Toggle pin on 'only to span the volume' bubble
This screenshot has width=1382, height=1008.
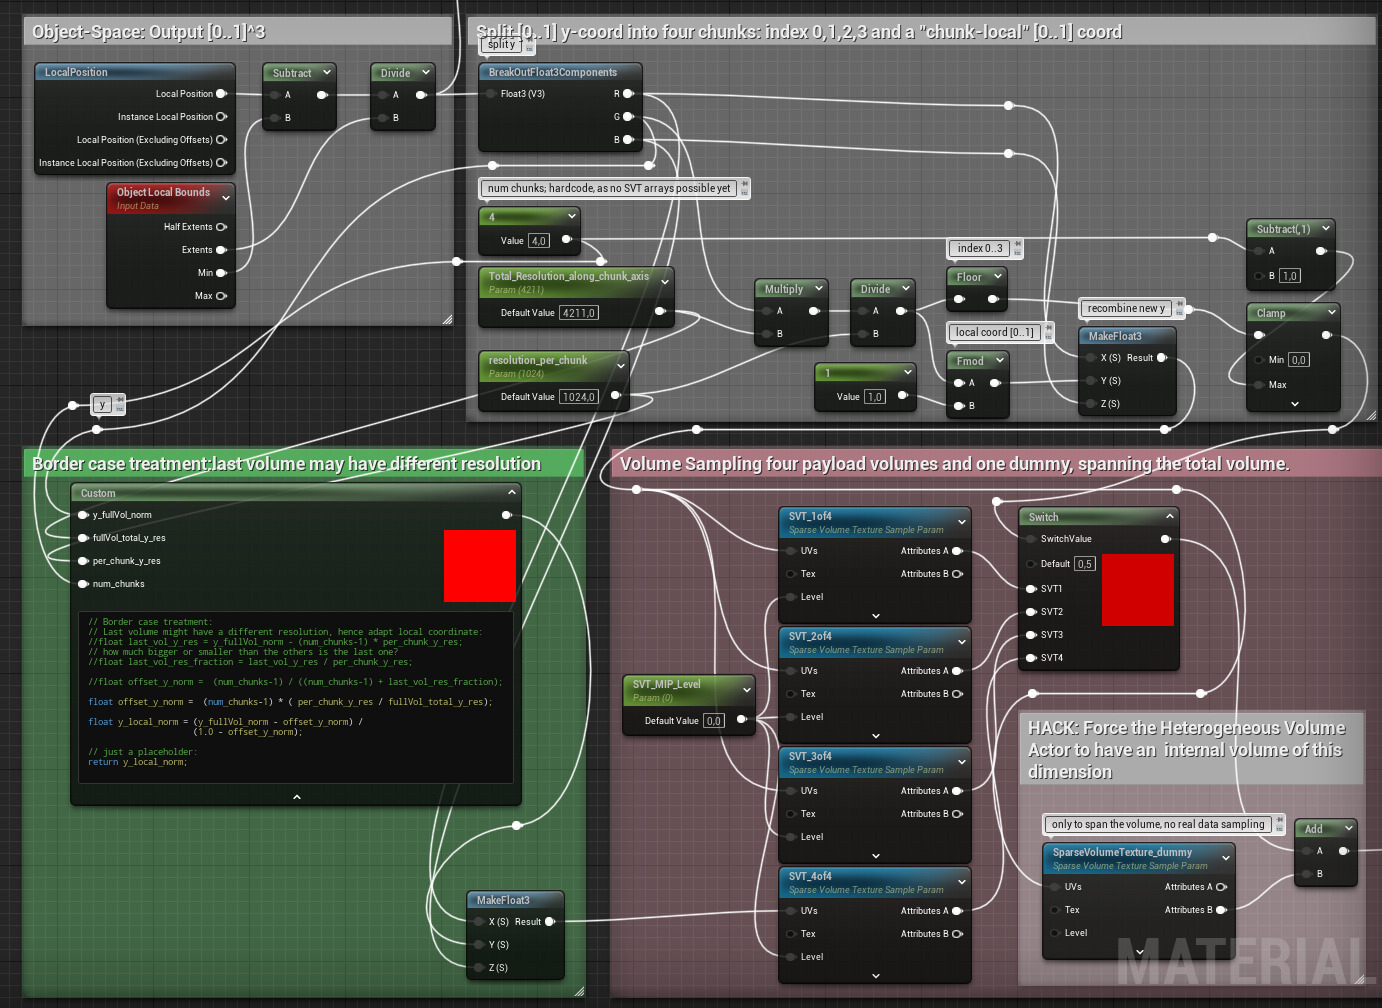tap(1279, 821)
